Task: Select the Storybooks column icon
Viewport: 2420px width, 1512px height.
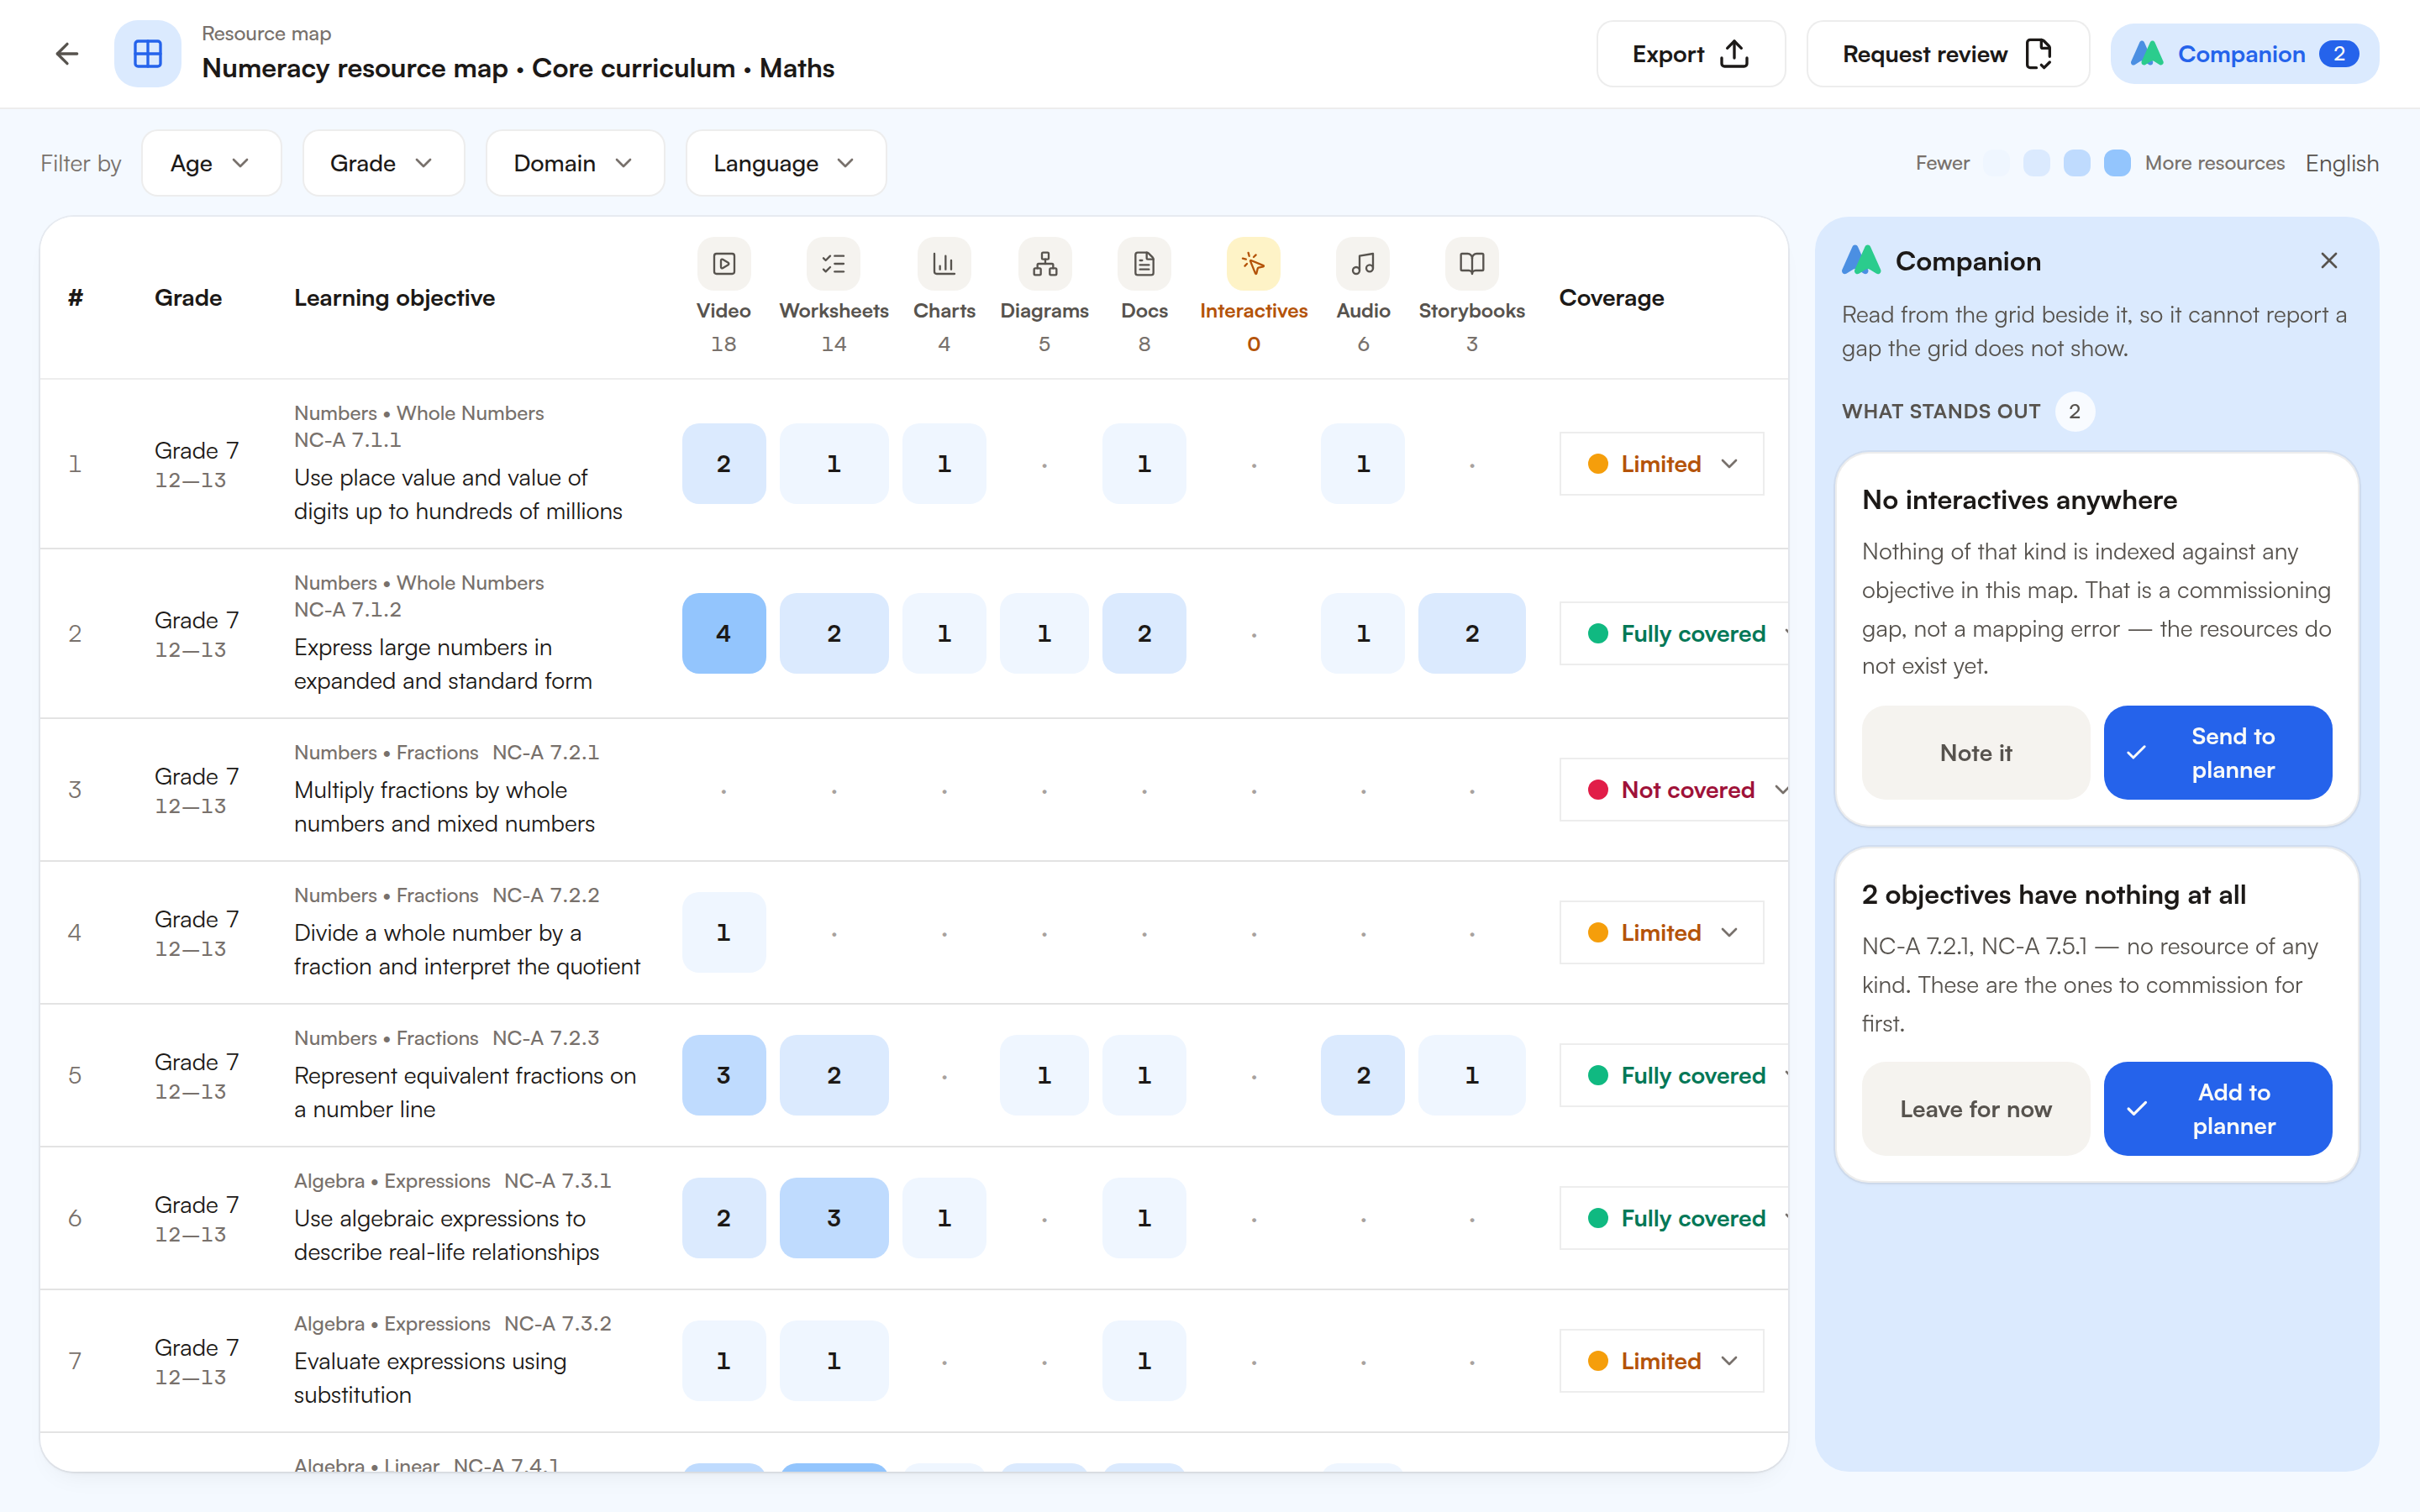Action: [x=1472, y=264]
